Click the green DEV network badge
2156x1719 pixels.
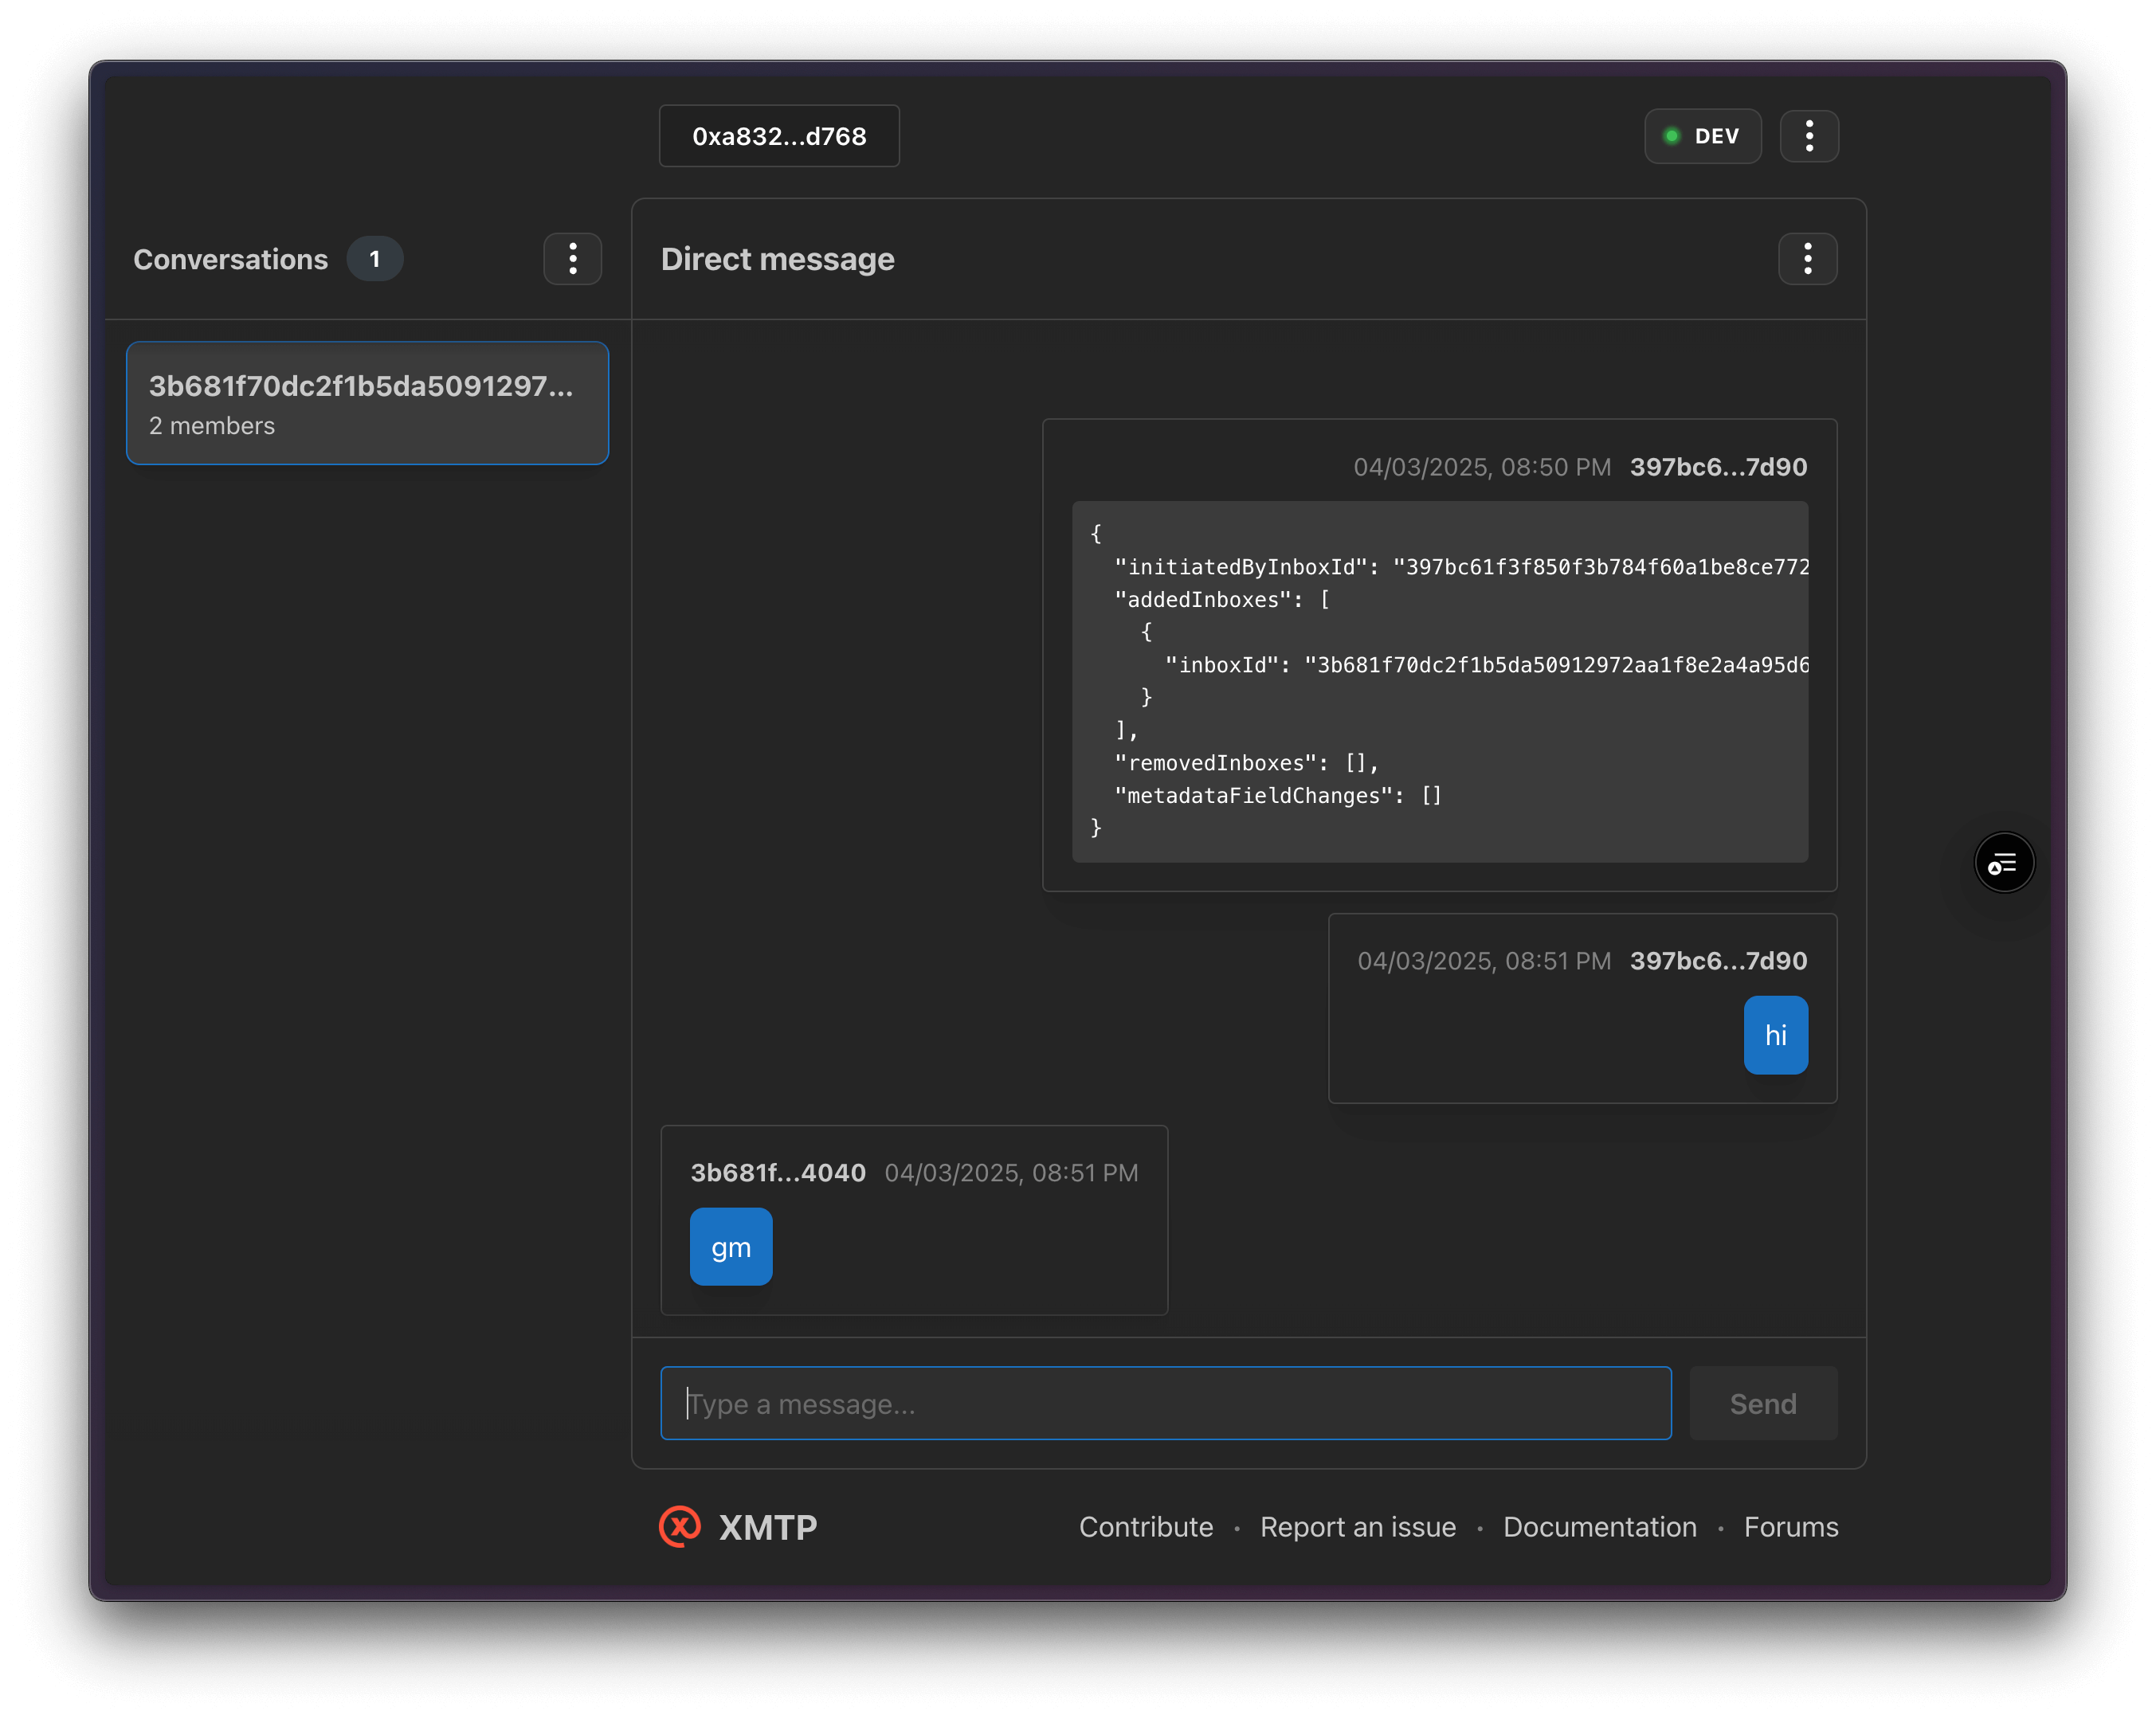[1702, 136]
